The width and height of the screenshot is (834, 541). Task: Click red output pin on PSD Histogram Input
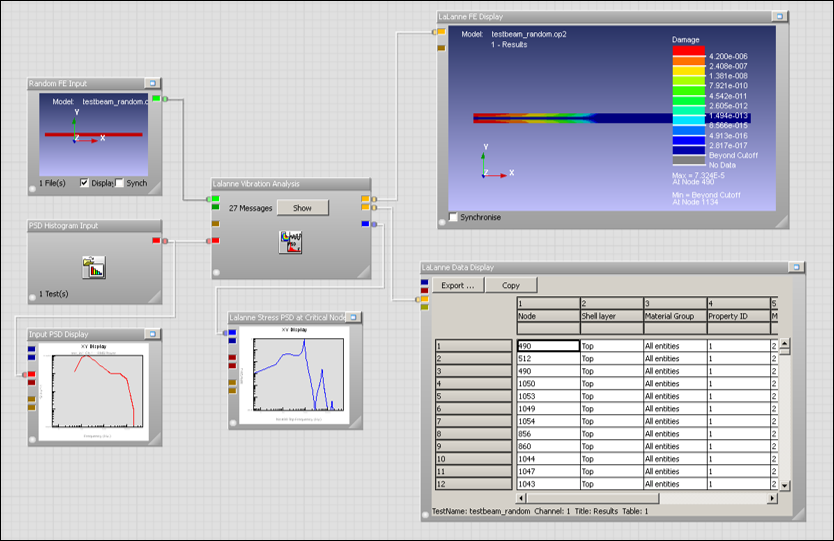coord(156,240)
